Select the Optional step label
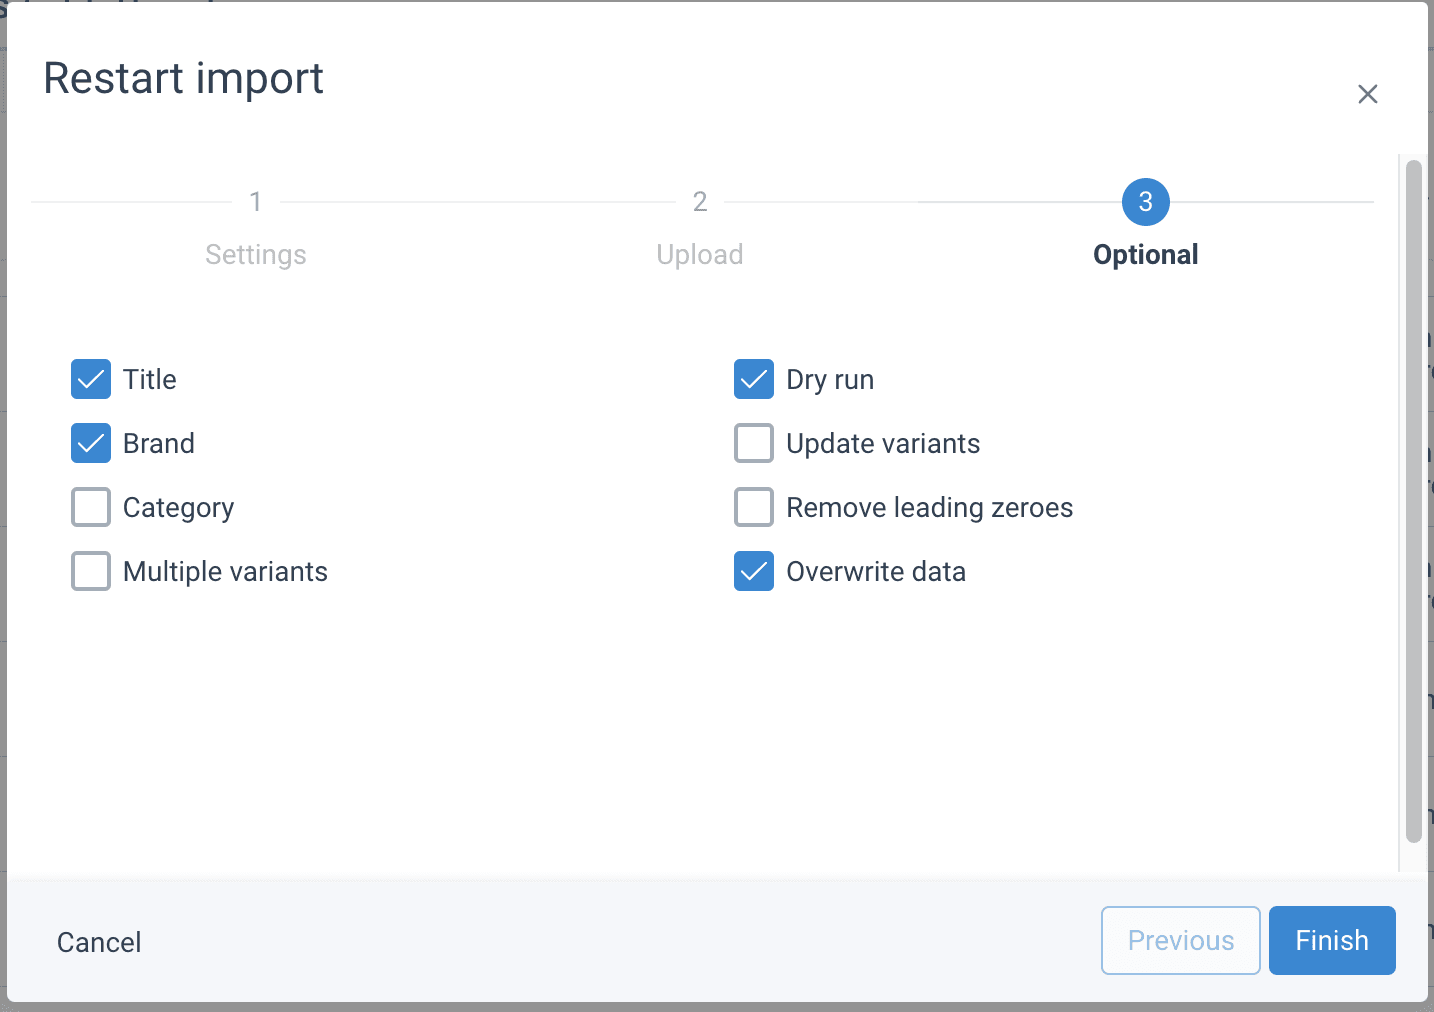 click(1146, 255)
